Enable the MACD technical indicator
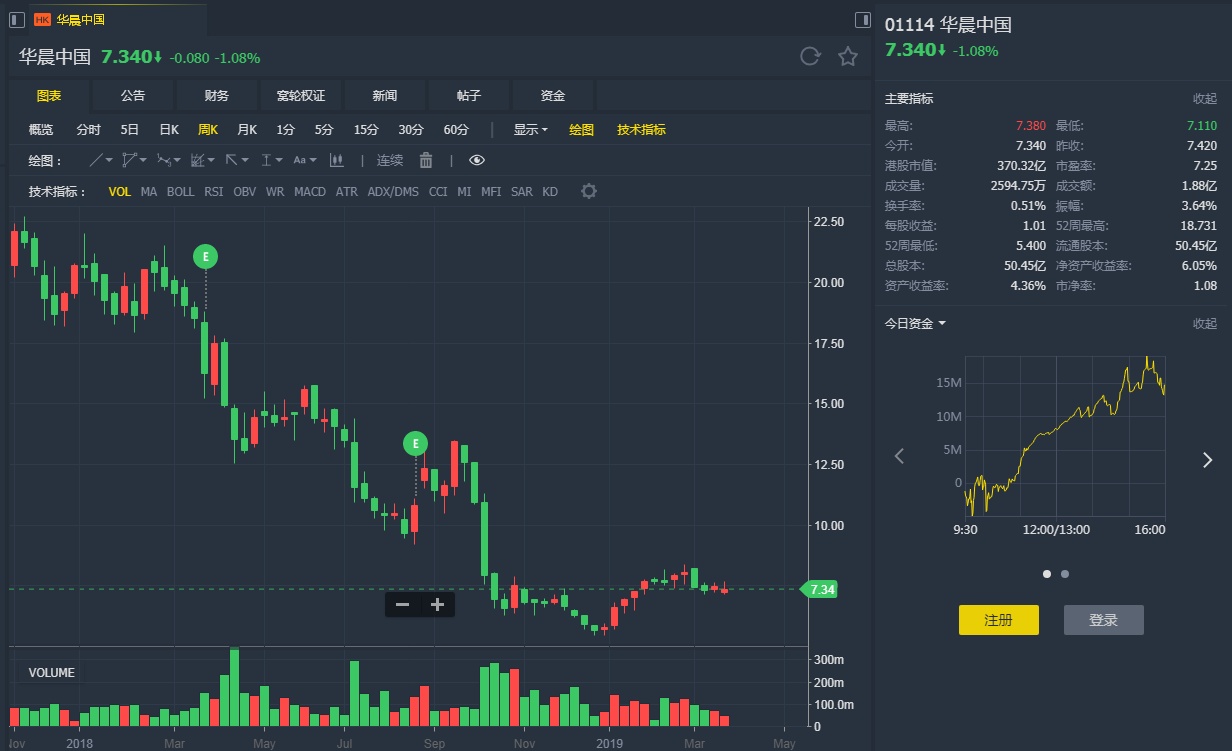This screenshot has height=751, width=1232. click(309, 191)
